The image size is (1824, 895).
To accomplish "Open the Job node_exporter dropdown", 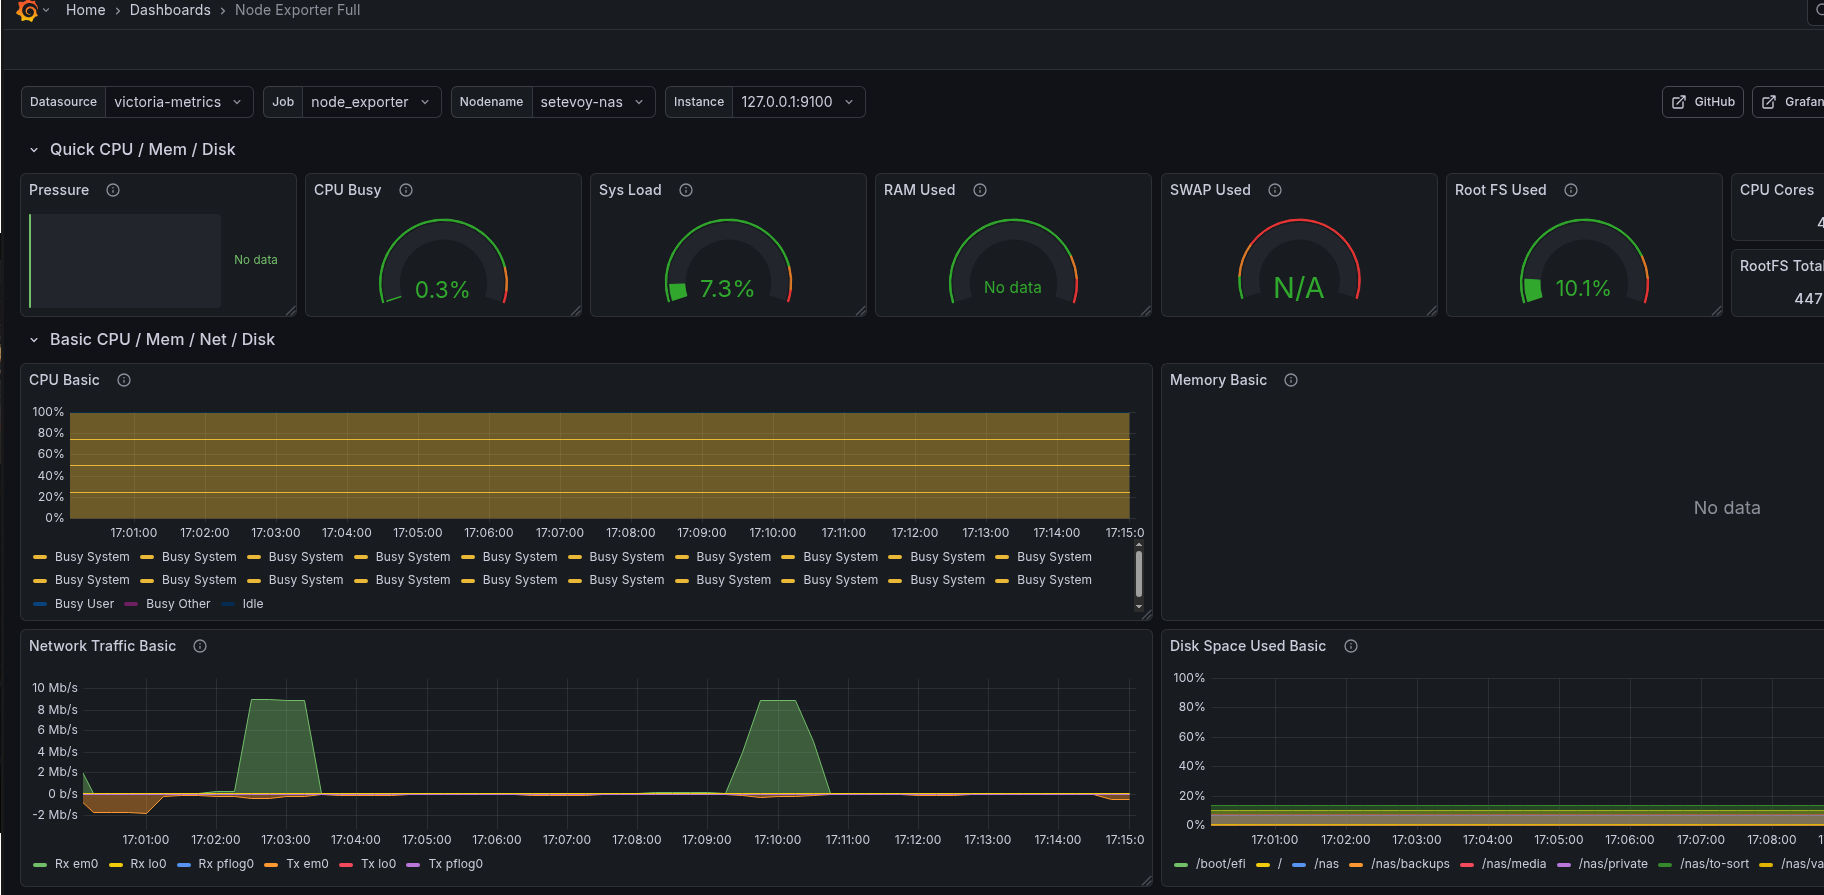I will 370,102.
